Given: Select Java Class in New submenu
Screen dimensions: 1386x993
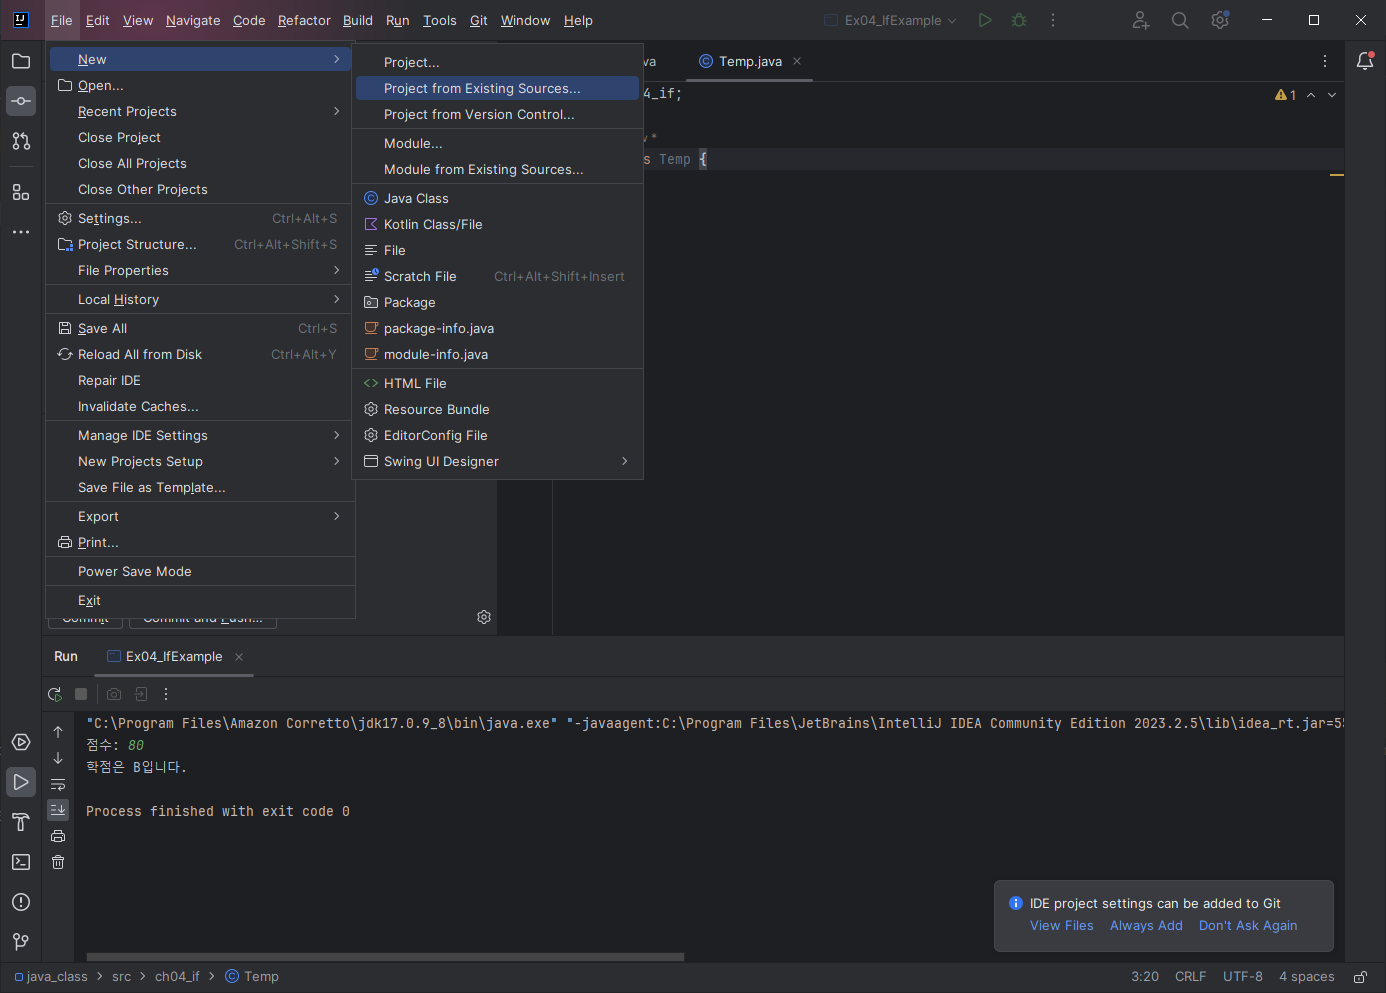Looking at the screenshot, I should pos(497,199).
